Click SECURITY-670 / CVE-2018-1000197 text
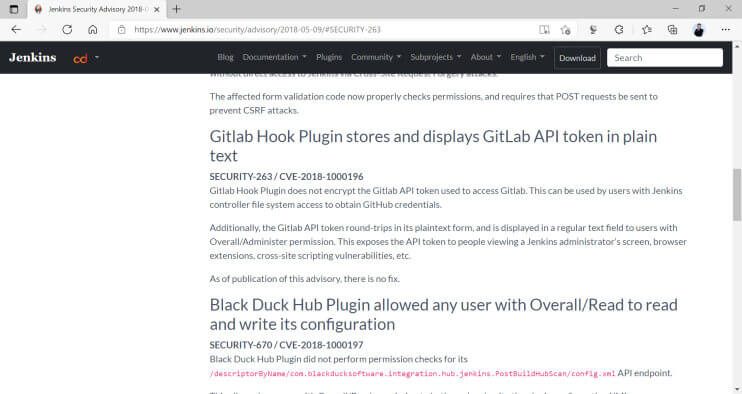The width and height of the screenshot is (742, 394). click(x=286, y=345)
